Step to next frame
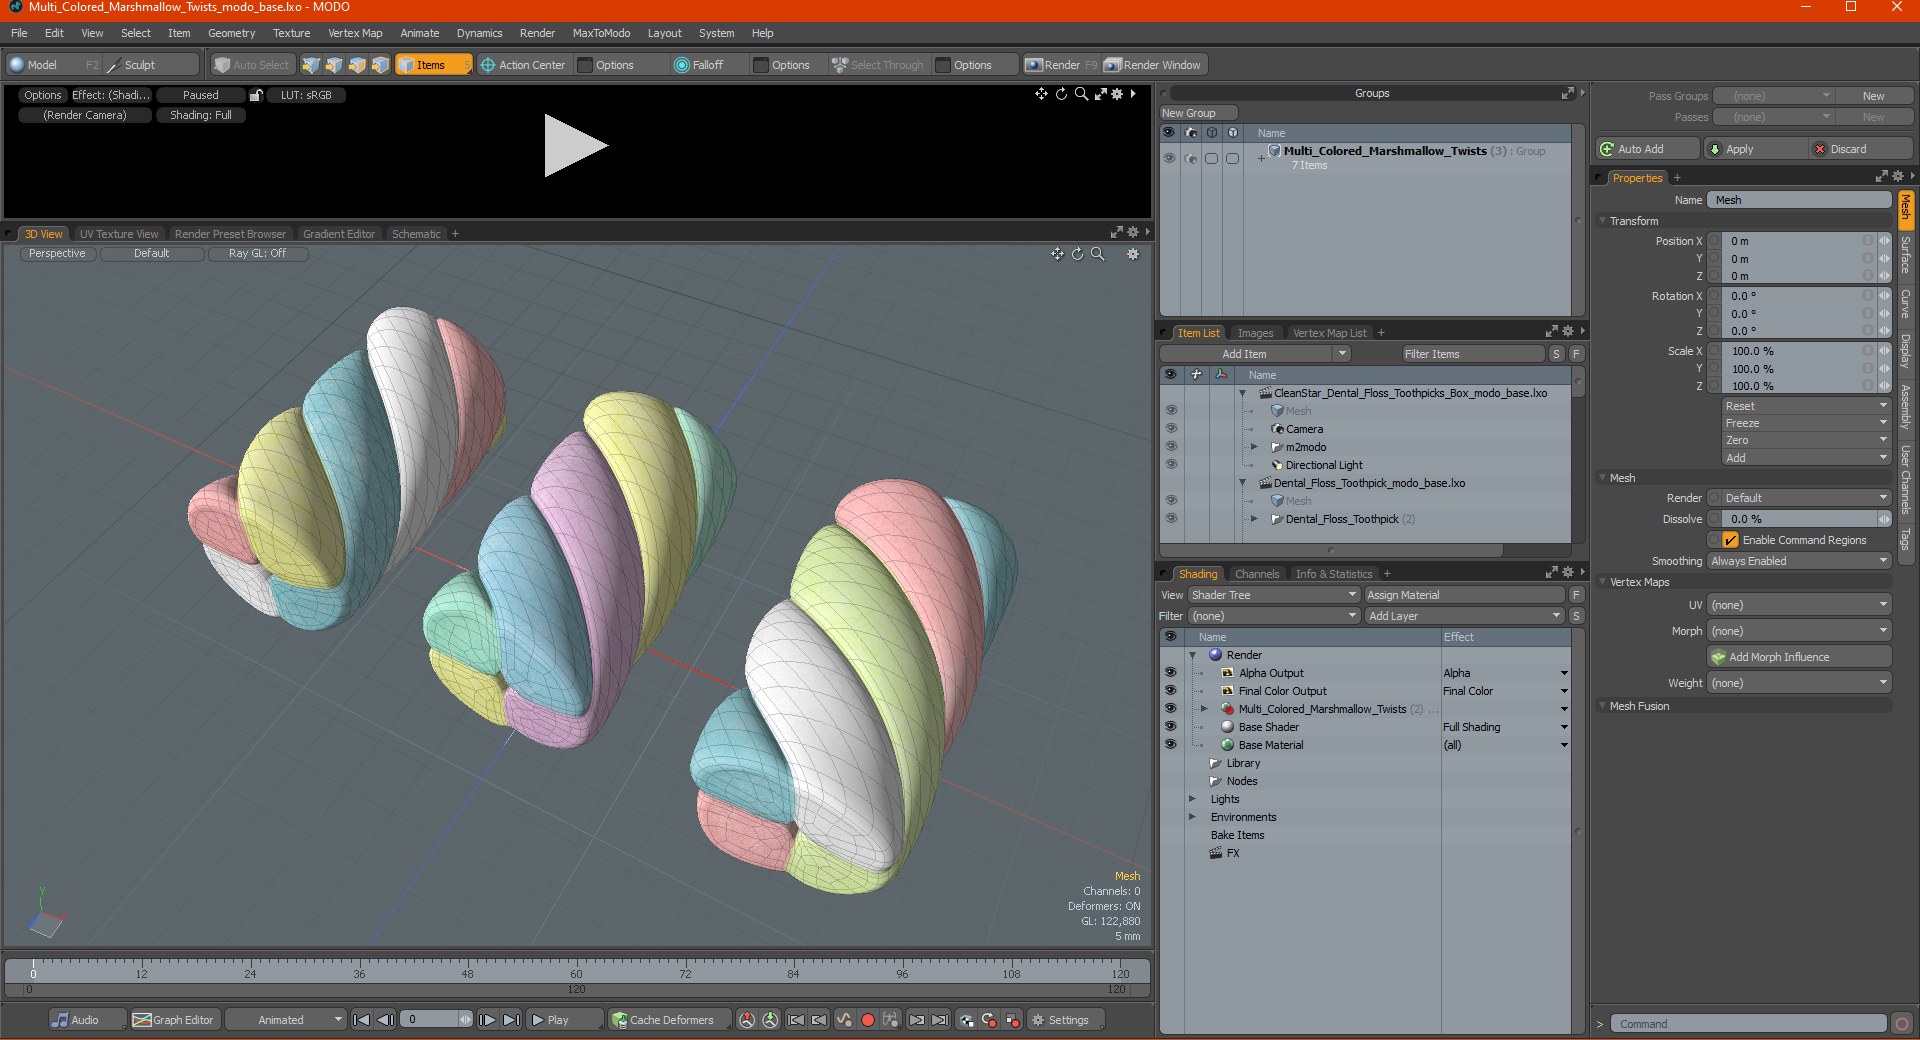1920x1040 pixels. click(487, 1020)
